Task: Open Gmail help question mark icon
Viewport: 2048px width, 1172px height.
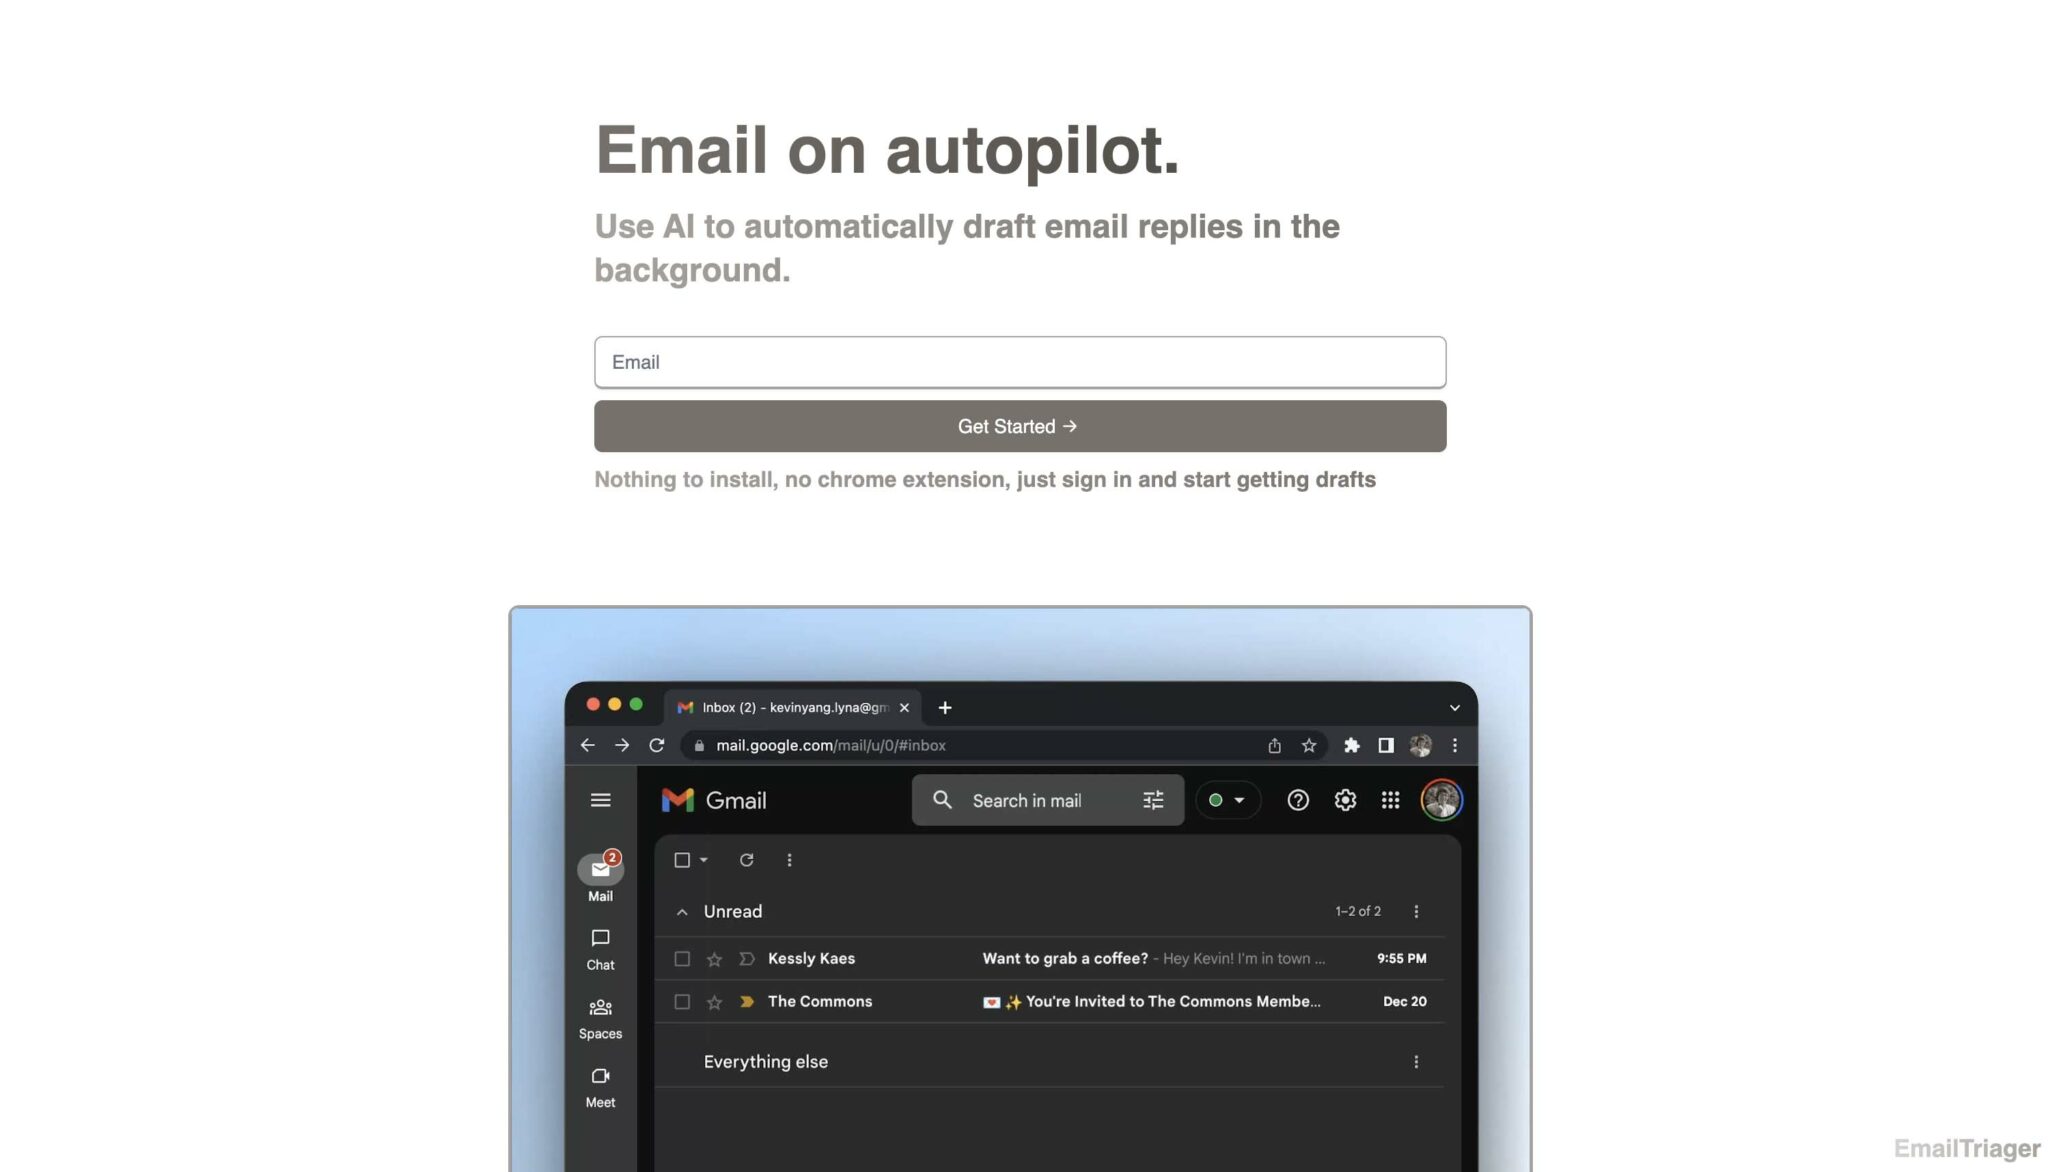Action: 1297,800
